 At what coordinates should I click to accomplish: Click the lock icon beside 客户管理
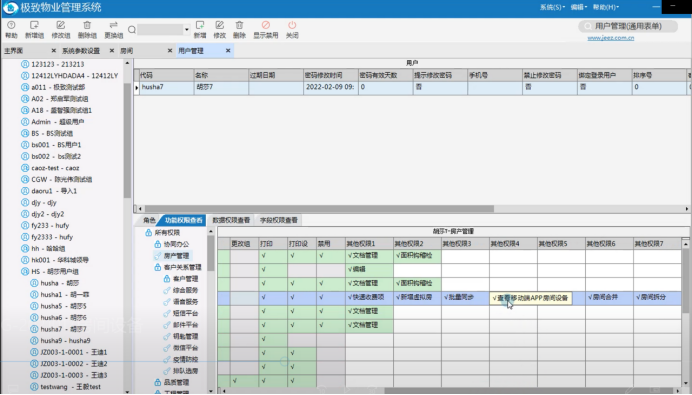[x=166, y=279]
